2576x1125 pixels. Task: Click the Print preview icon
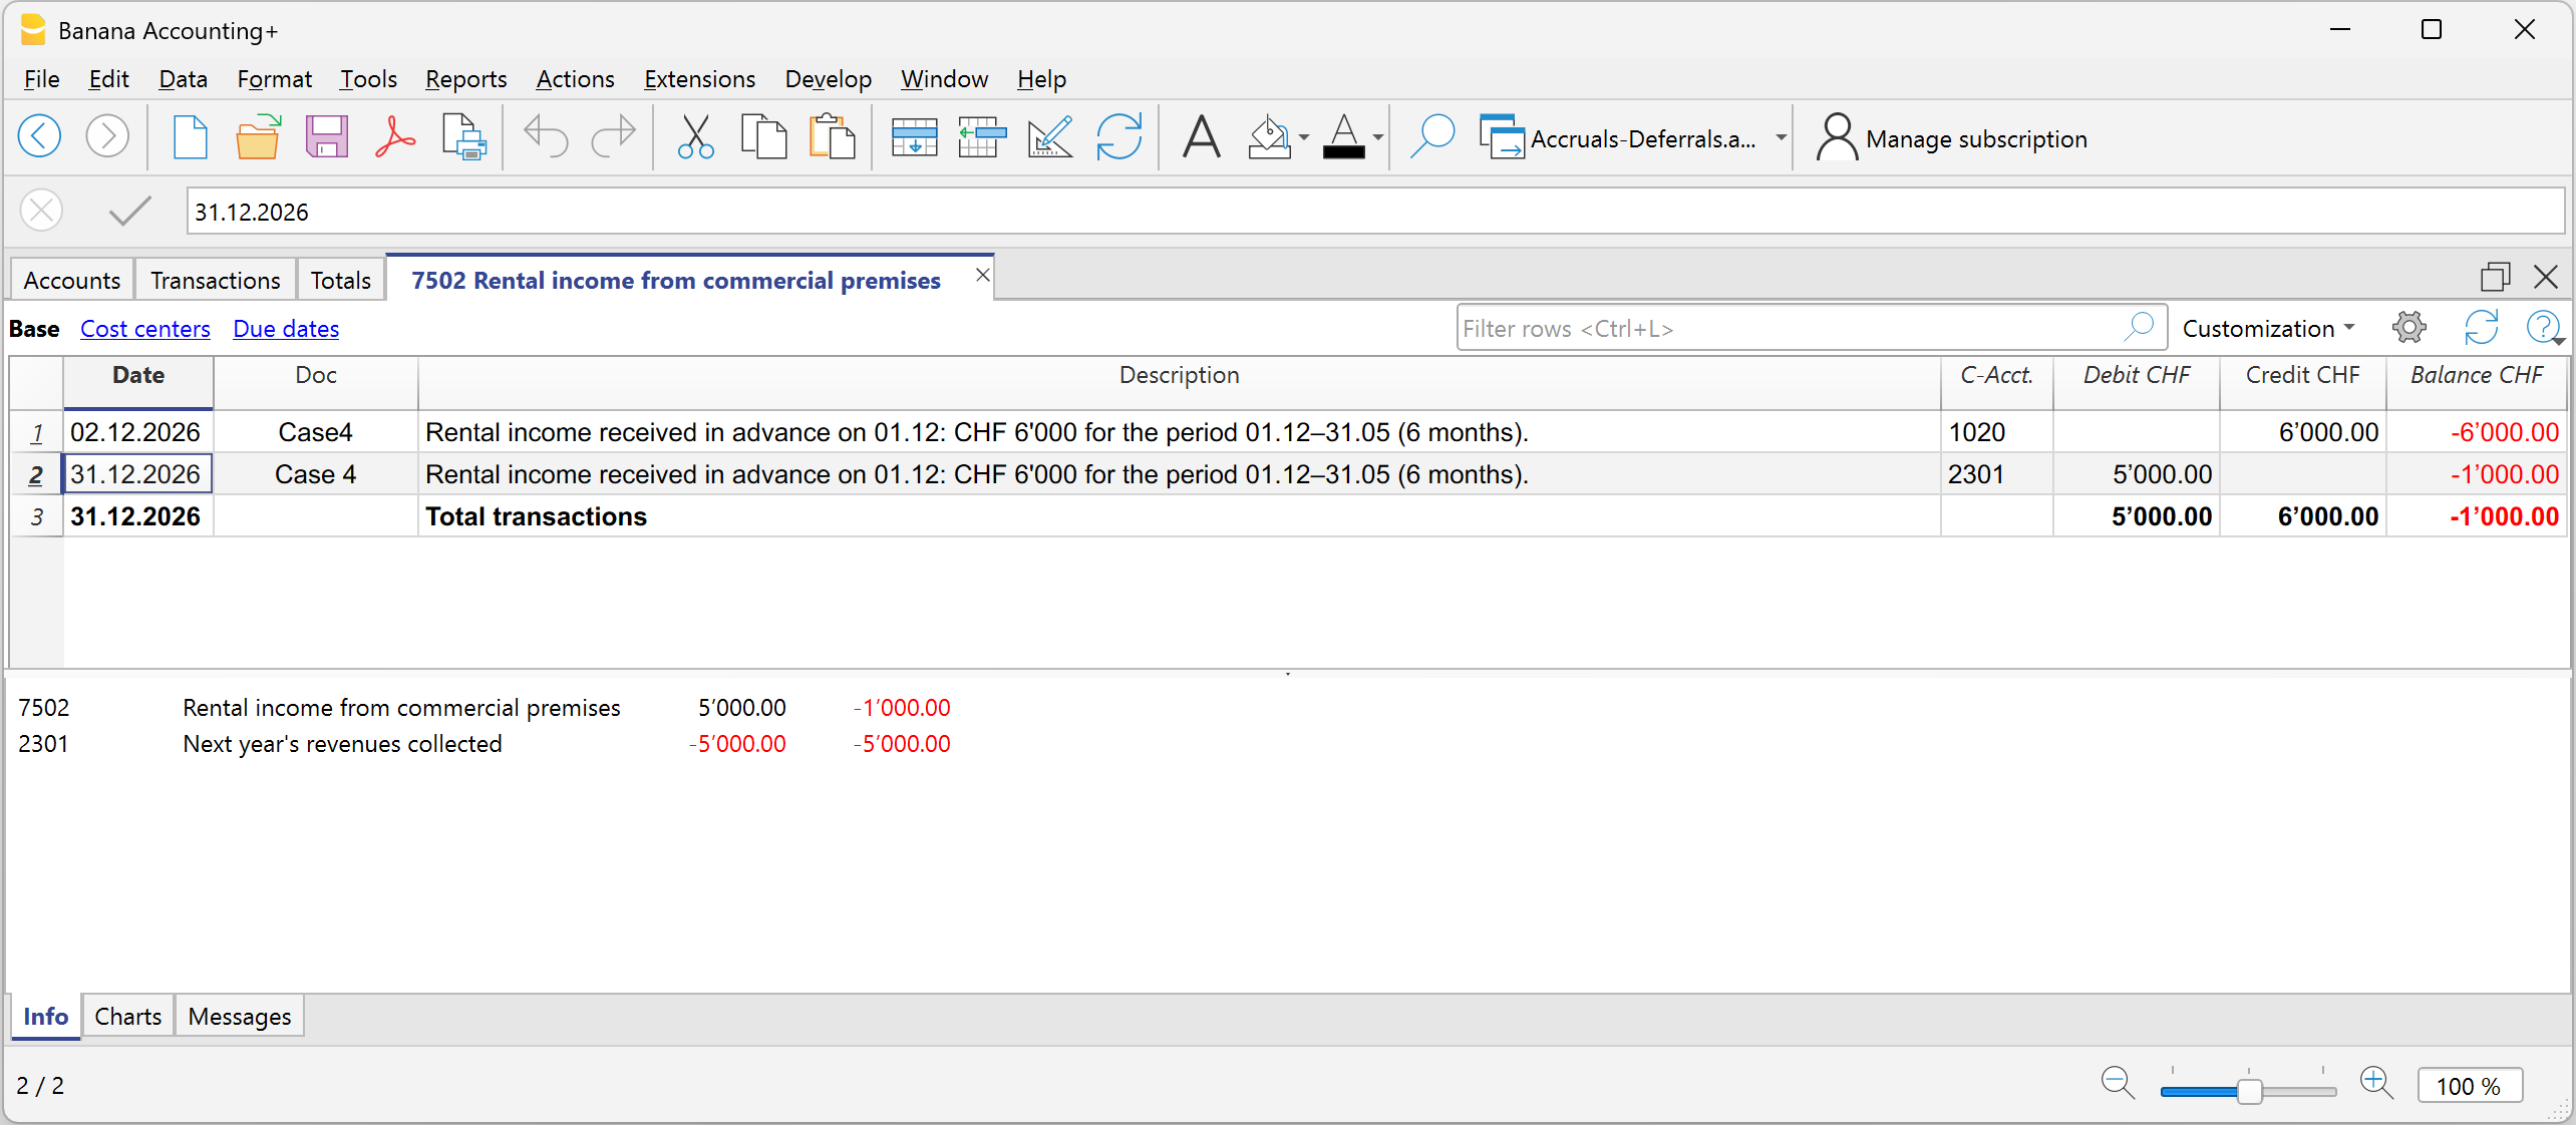[x=463, y=137]
